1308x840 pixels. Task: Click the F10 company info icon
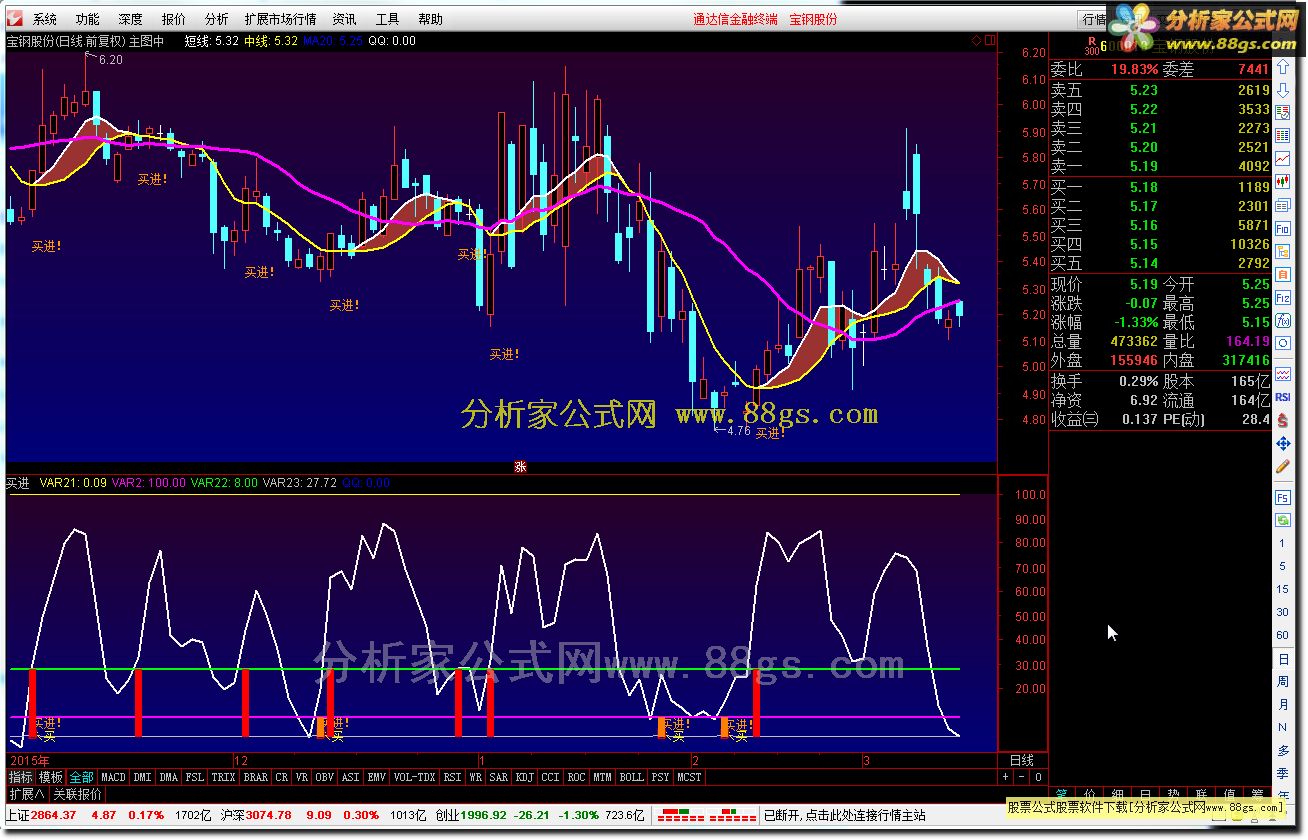pos(1283,227)
